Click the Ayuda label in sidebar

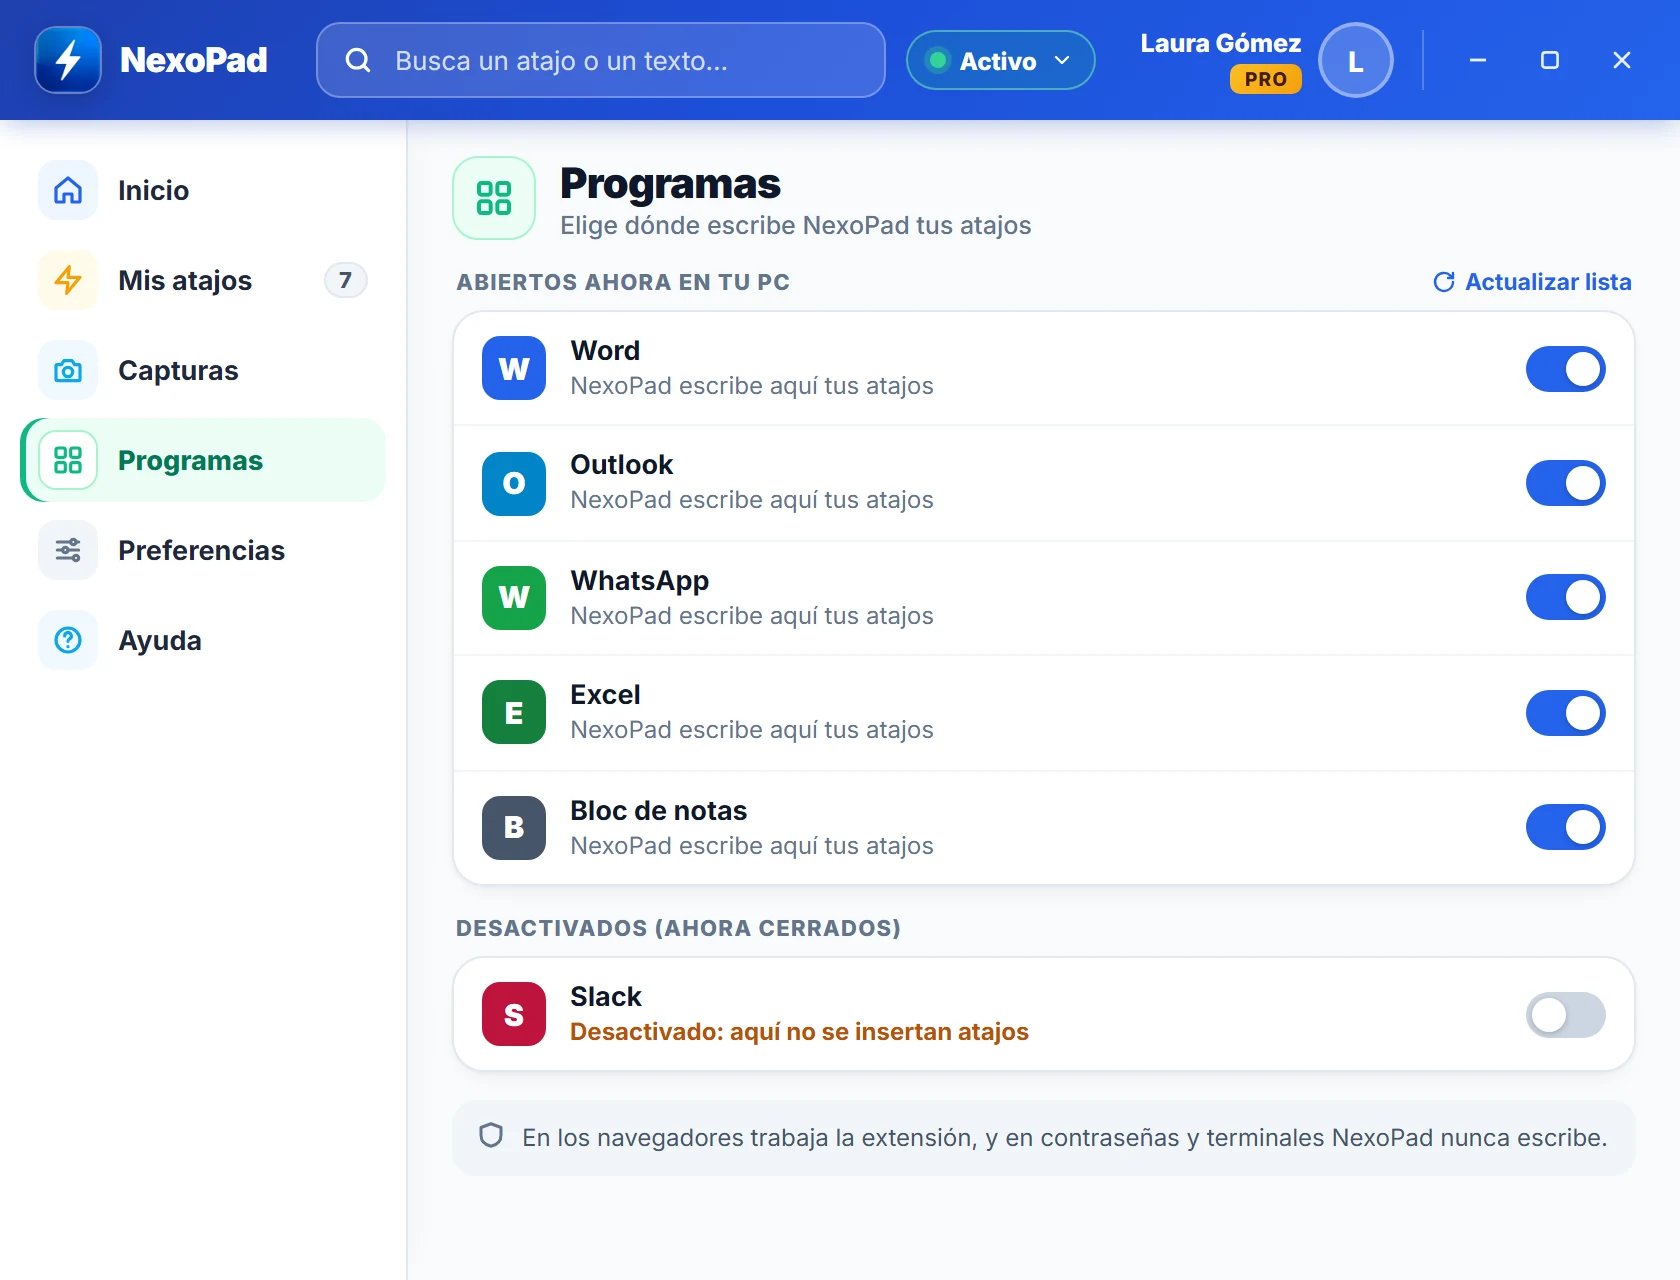160,640
